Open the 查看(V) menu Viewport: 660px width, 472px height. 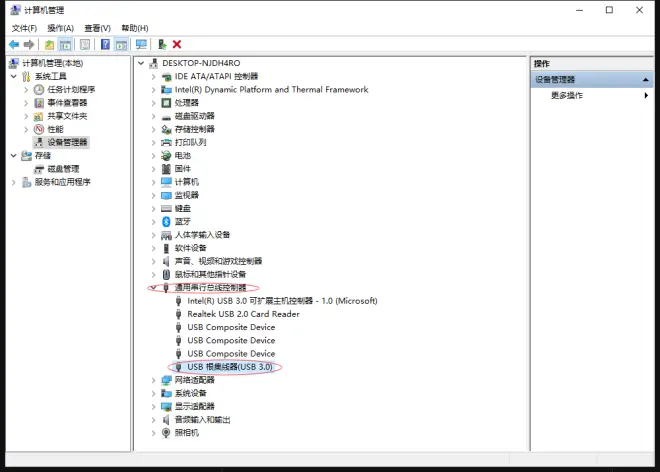click(97, 28)
